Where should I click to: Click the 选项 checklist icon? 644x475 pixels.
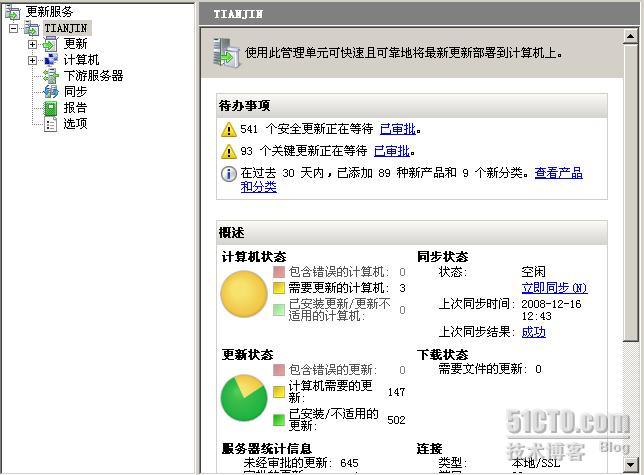[x=50, y=124]
